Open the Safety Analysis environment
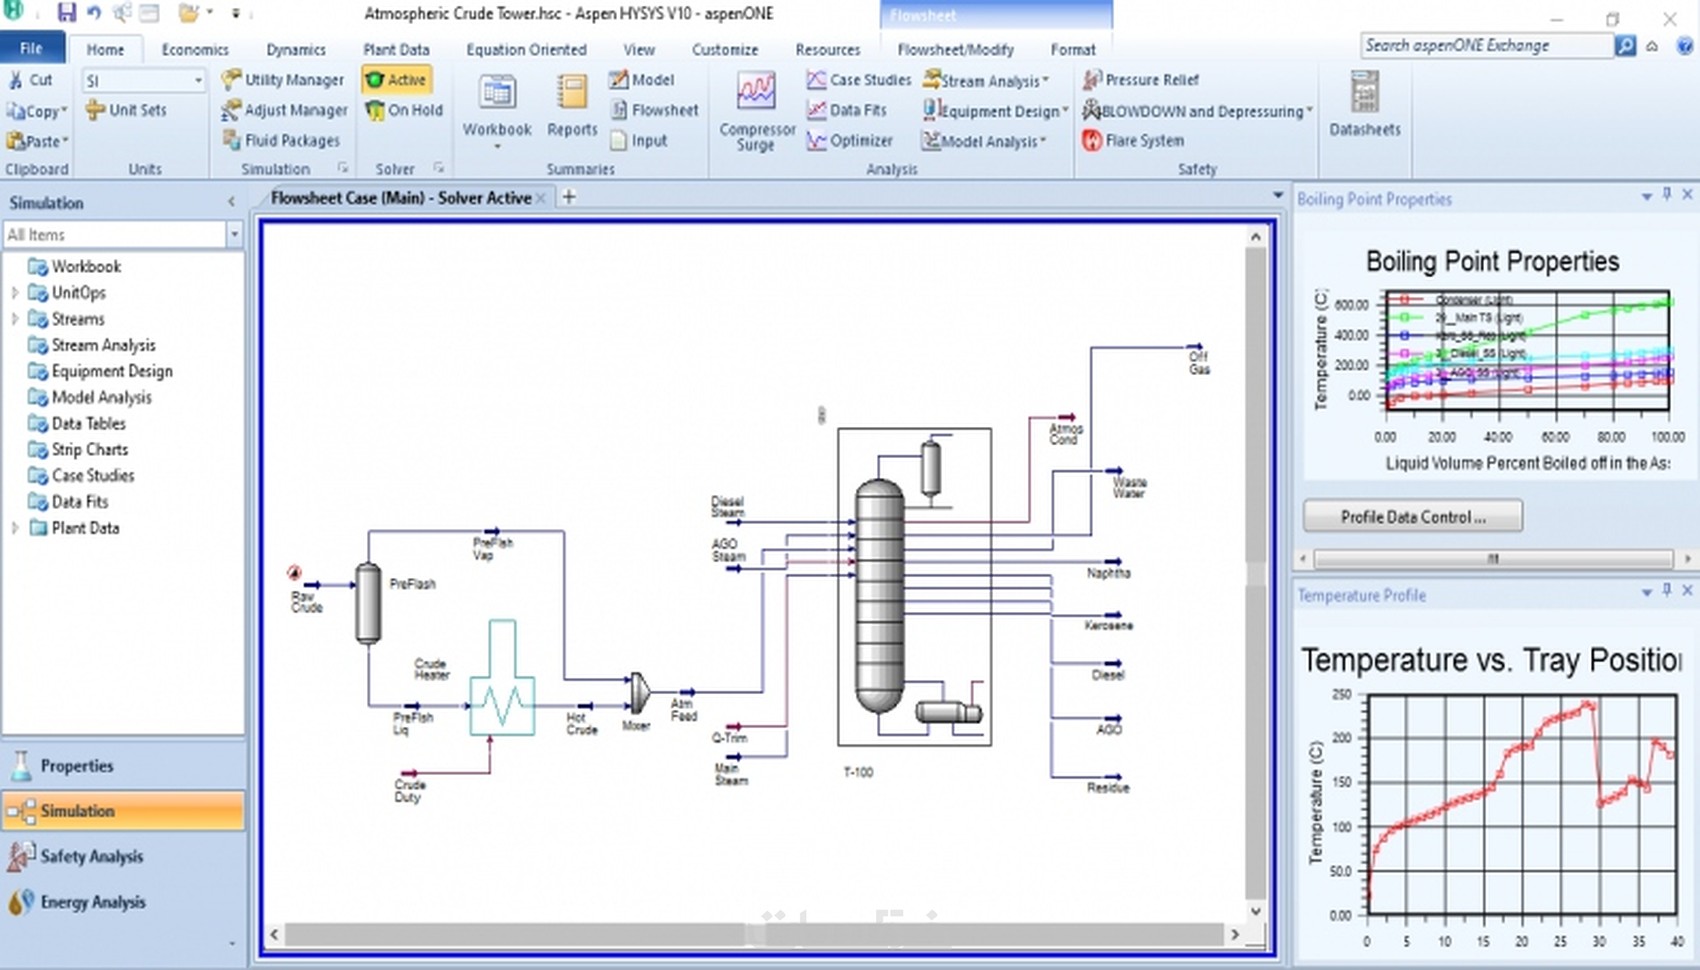This screenshot has height=970, width=1700. click(x=122, y=857)
